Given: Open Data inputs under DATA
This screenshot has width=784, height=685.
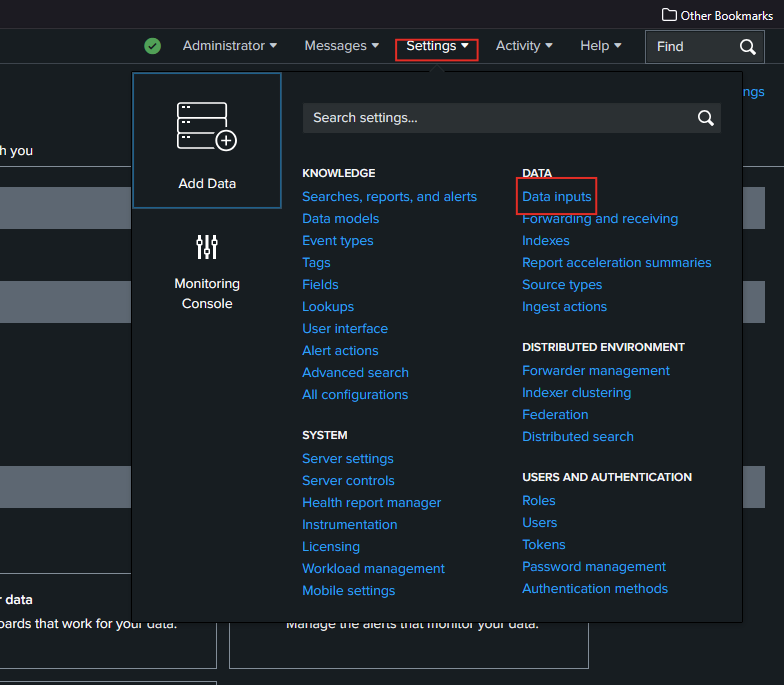Looking at the screenshot, I should coord(556,196).
